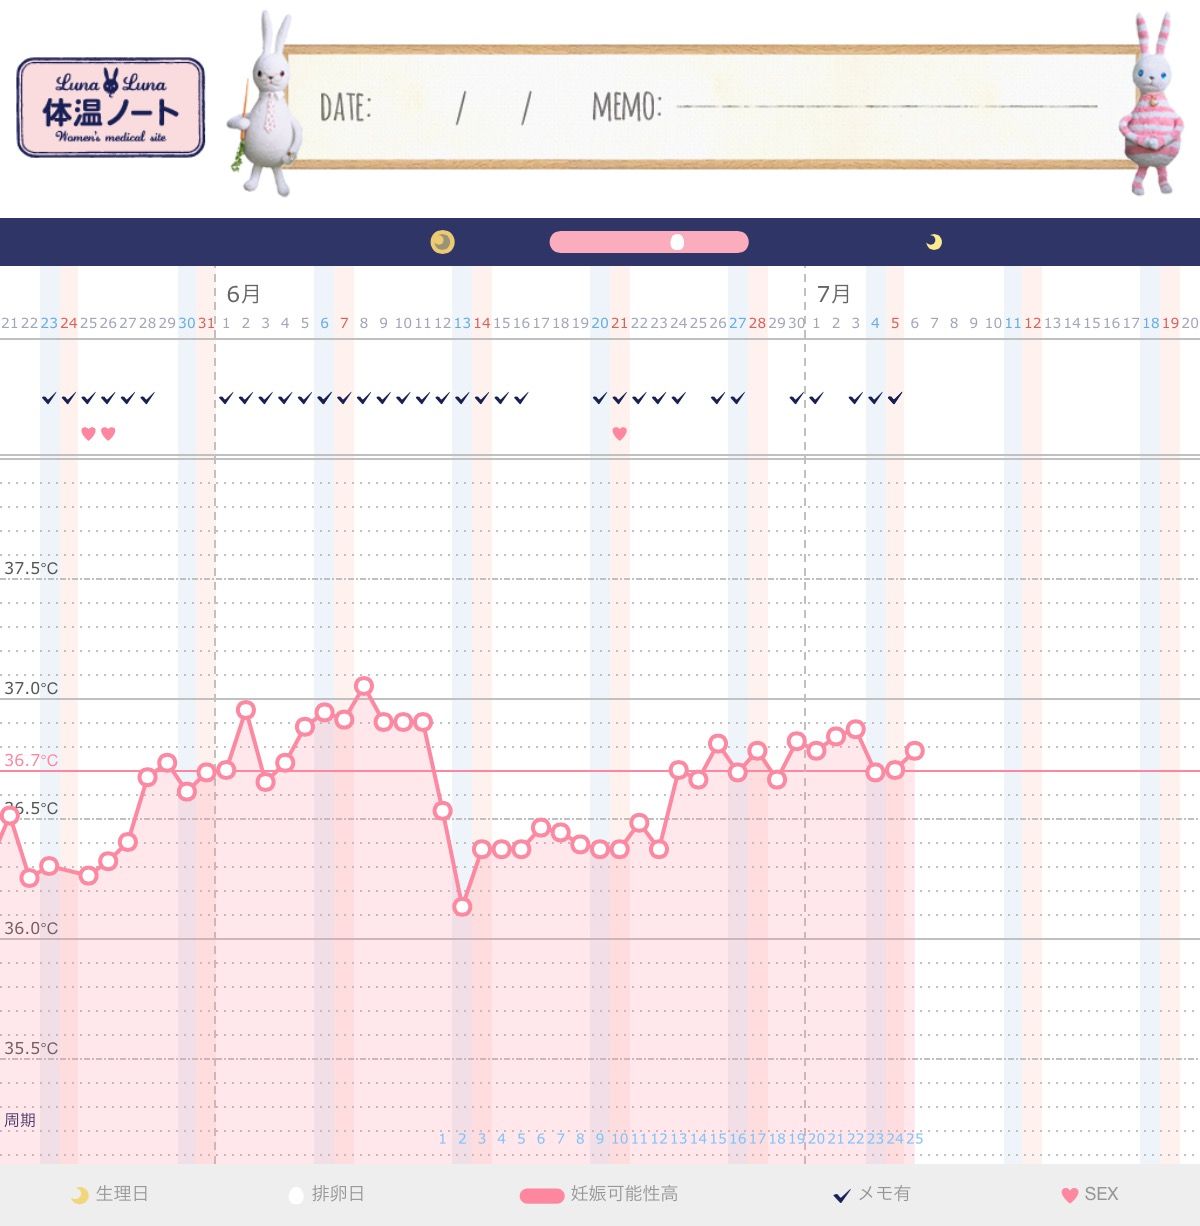1200x1226 pixels.
Task: Click the heart marker above June 21
Action: [x=618, y=433]
